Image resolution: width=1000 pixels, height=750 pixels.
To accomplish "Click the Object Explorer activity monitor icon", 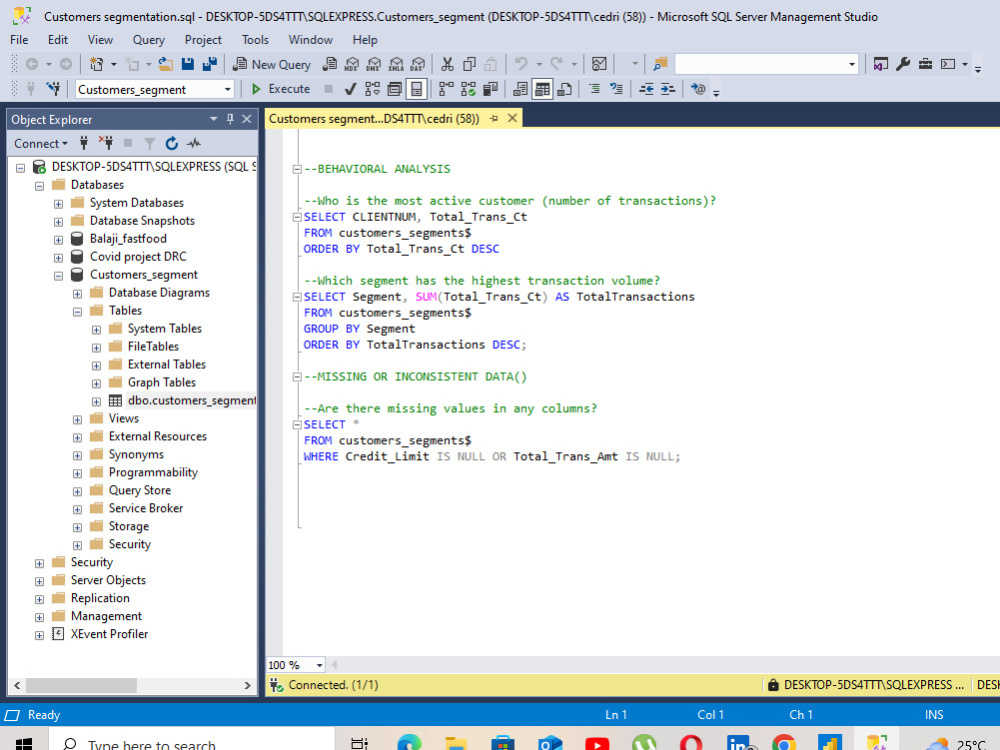I will tap(194, 143).
